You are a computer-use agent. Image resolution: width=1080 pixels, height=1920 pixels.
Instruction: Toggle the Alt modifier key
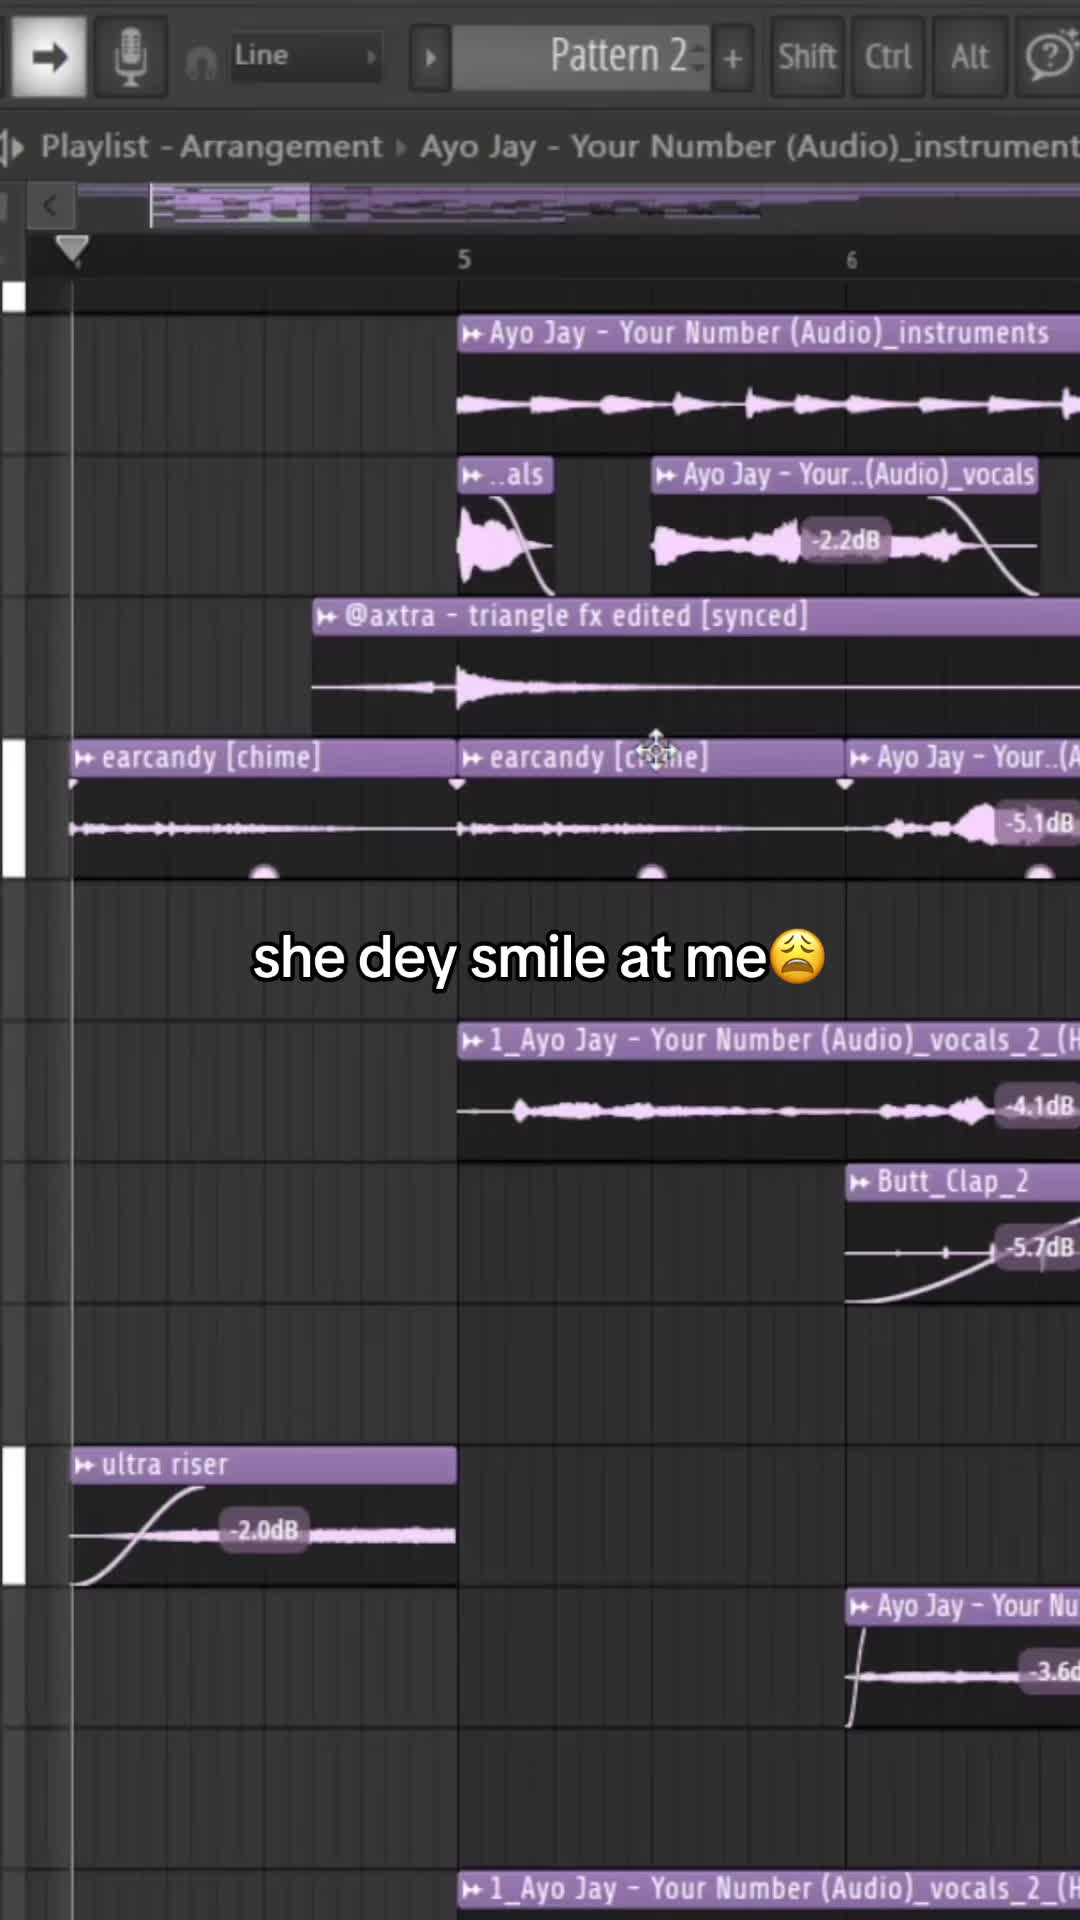970,57
